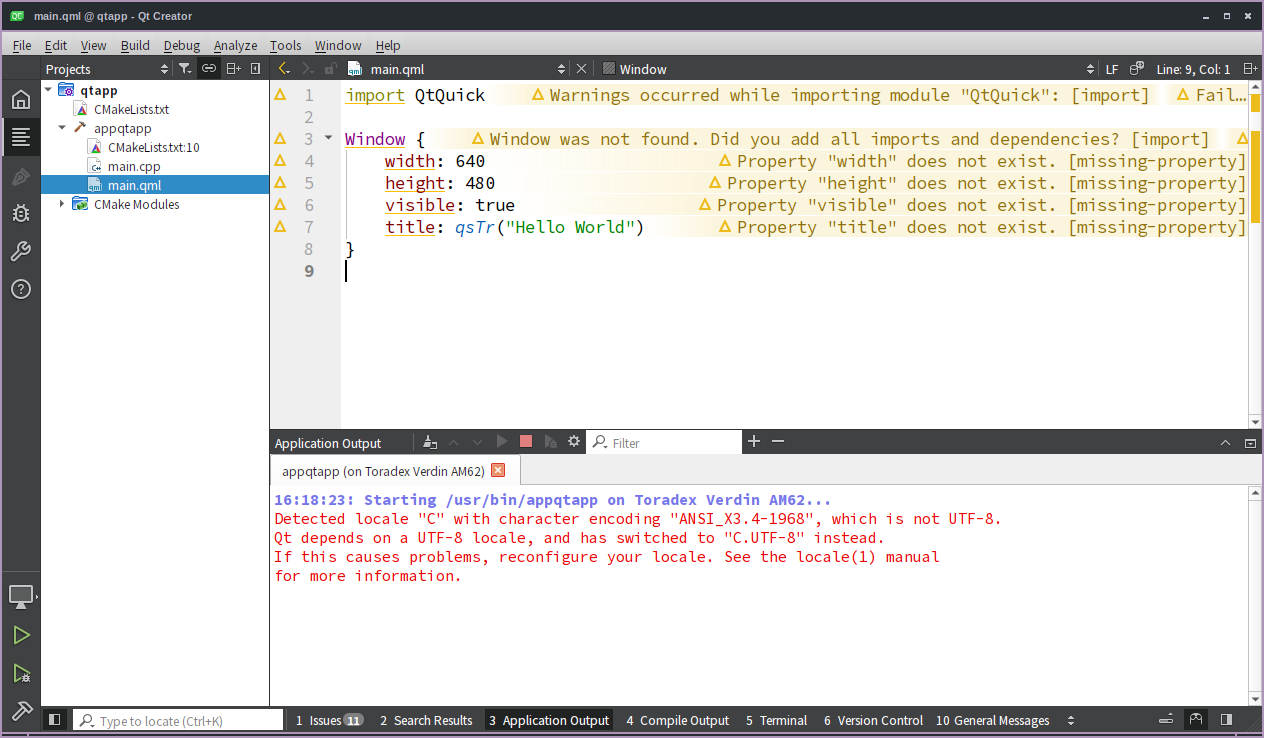Run the project with green play icon
This screenshot has height=738, width=1264.
click(21, 634)
